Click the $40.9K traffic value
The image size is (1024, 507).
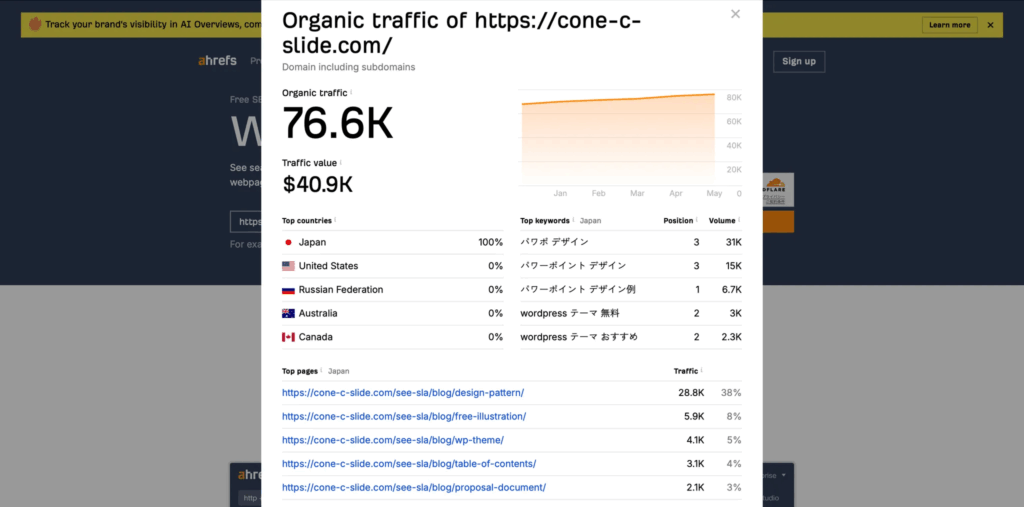pyautogui.click(x=317, y=184)
